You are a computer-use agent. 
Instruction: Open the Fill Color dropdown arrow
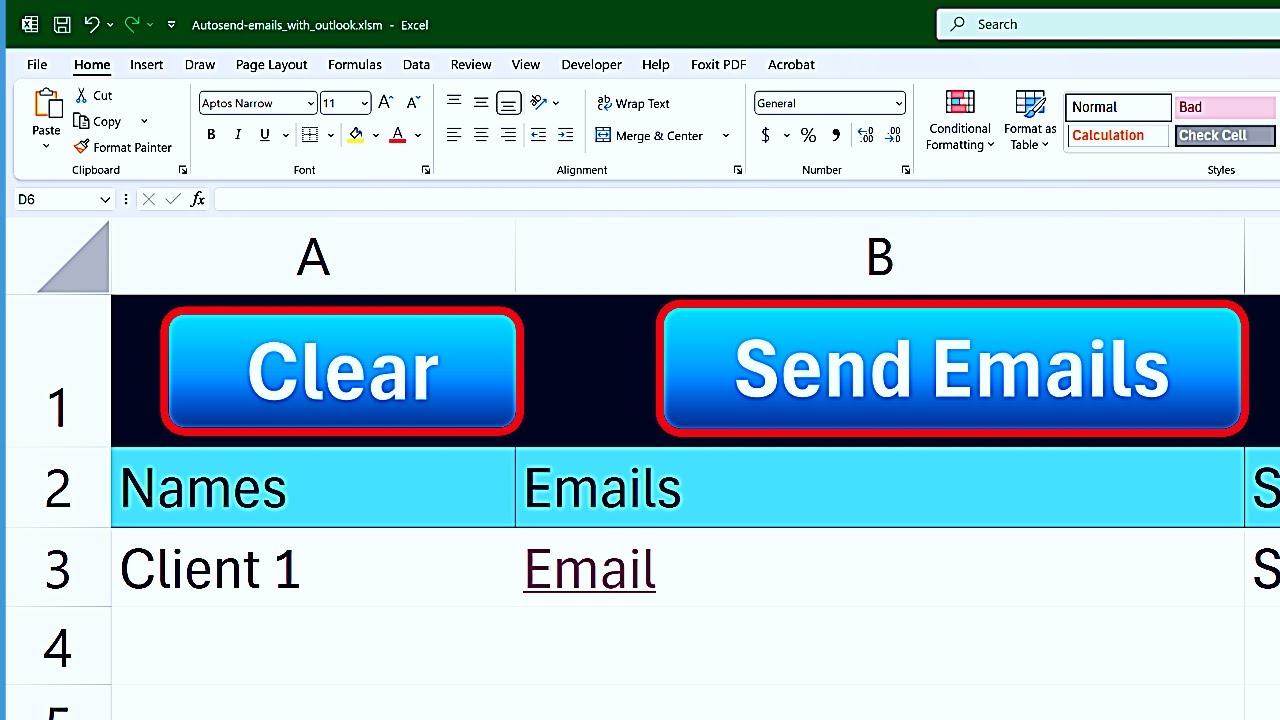tap(376, 135)
